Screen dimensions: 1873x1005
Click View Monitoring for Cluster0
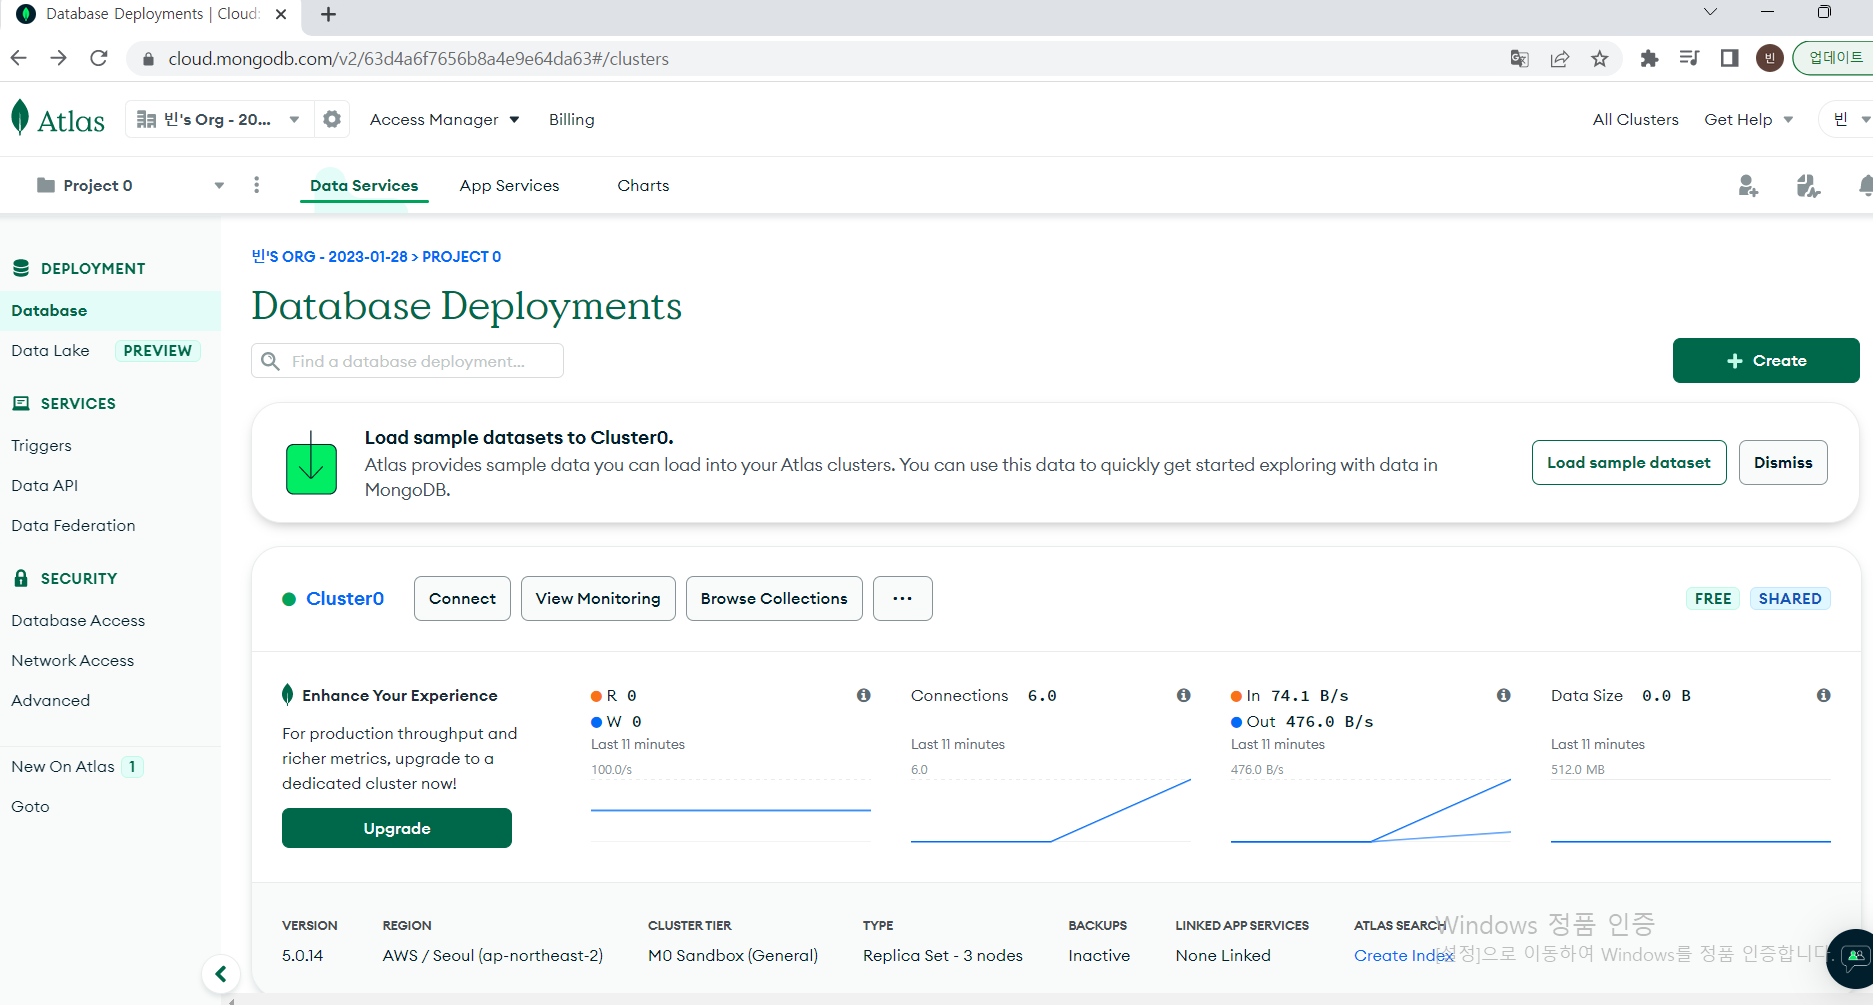tap(598, 598)
